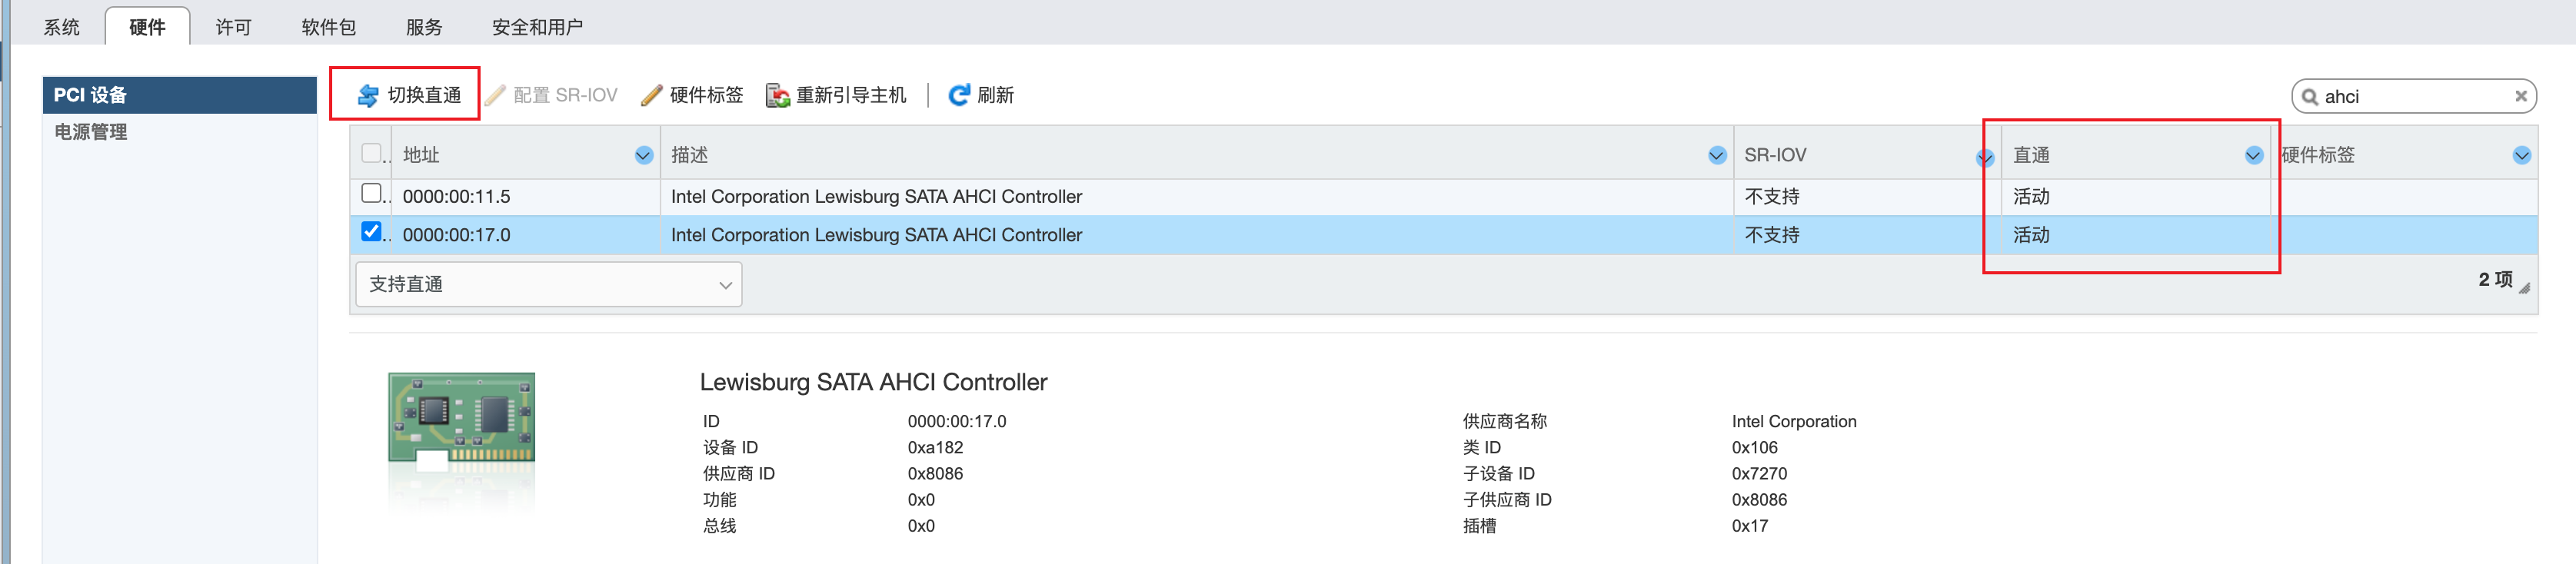Click the Refresh (刷新) icon
2576x564 pixels.
pyautogui.click(x=958, y=95)
